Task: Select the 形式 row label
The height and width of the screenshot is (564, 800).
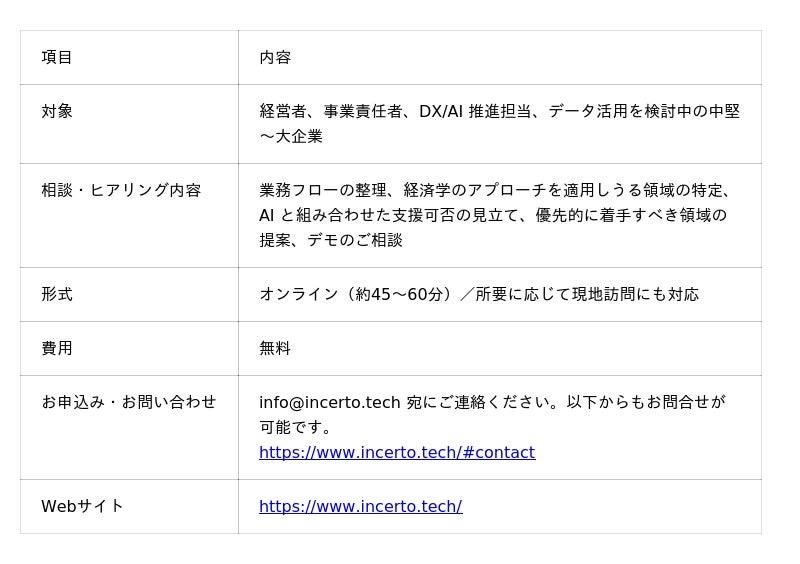Action: point(57,294)
